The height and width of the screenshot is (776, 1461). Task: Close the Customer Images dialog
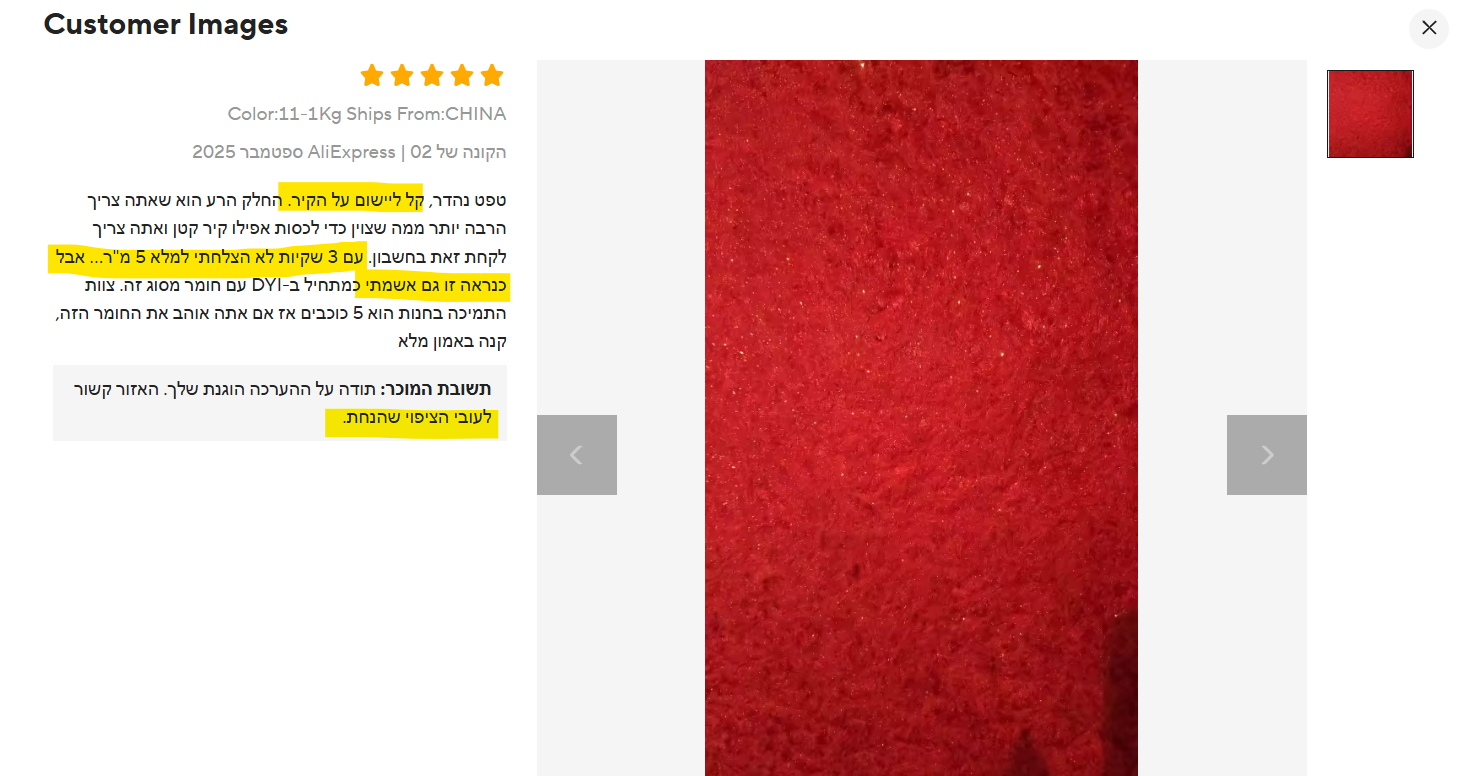[1429, 28]
